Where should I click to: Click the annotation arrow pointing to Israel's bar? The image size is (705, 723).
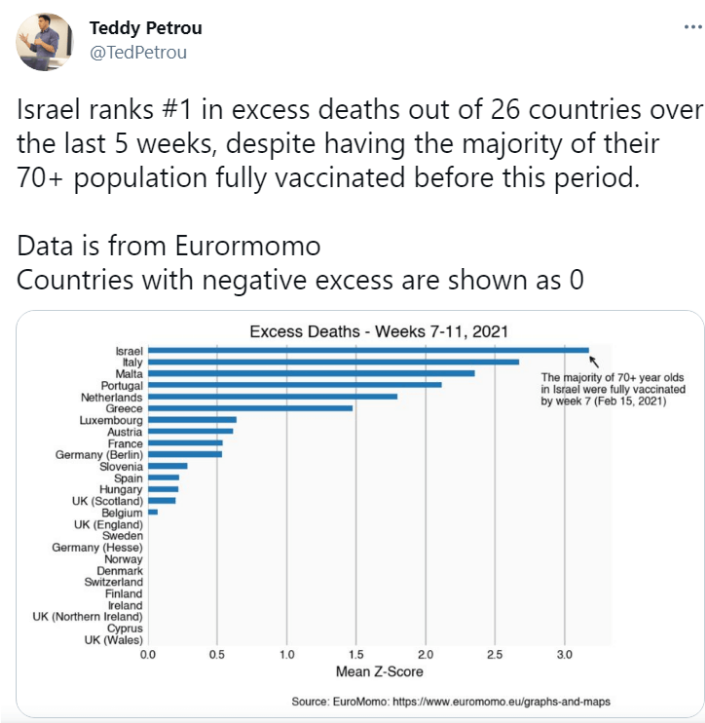click(594, 362)
